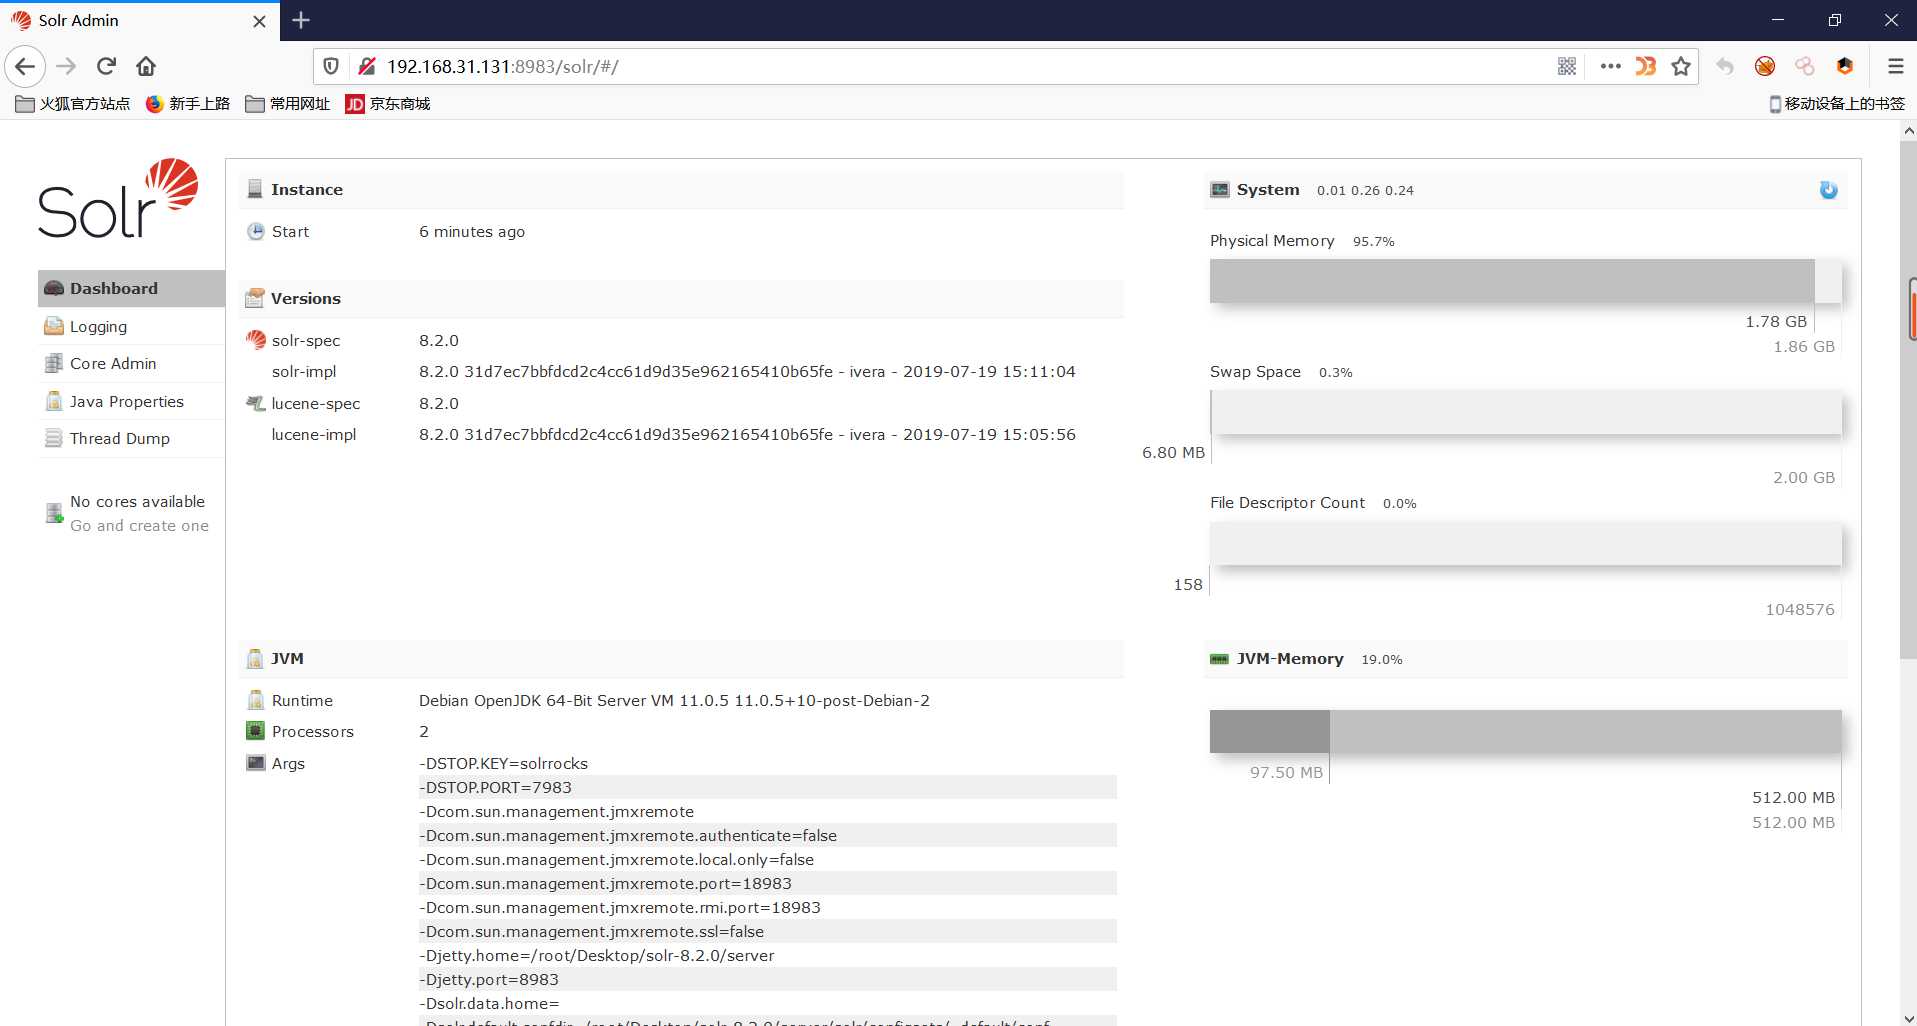Click the JVM-Memory usage bar

(x=1525, y=732)
